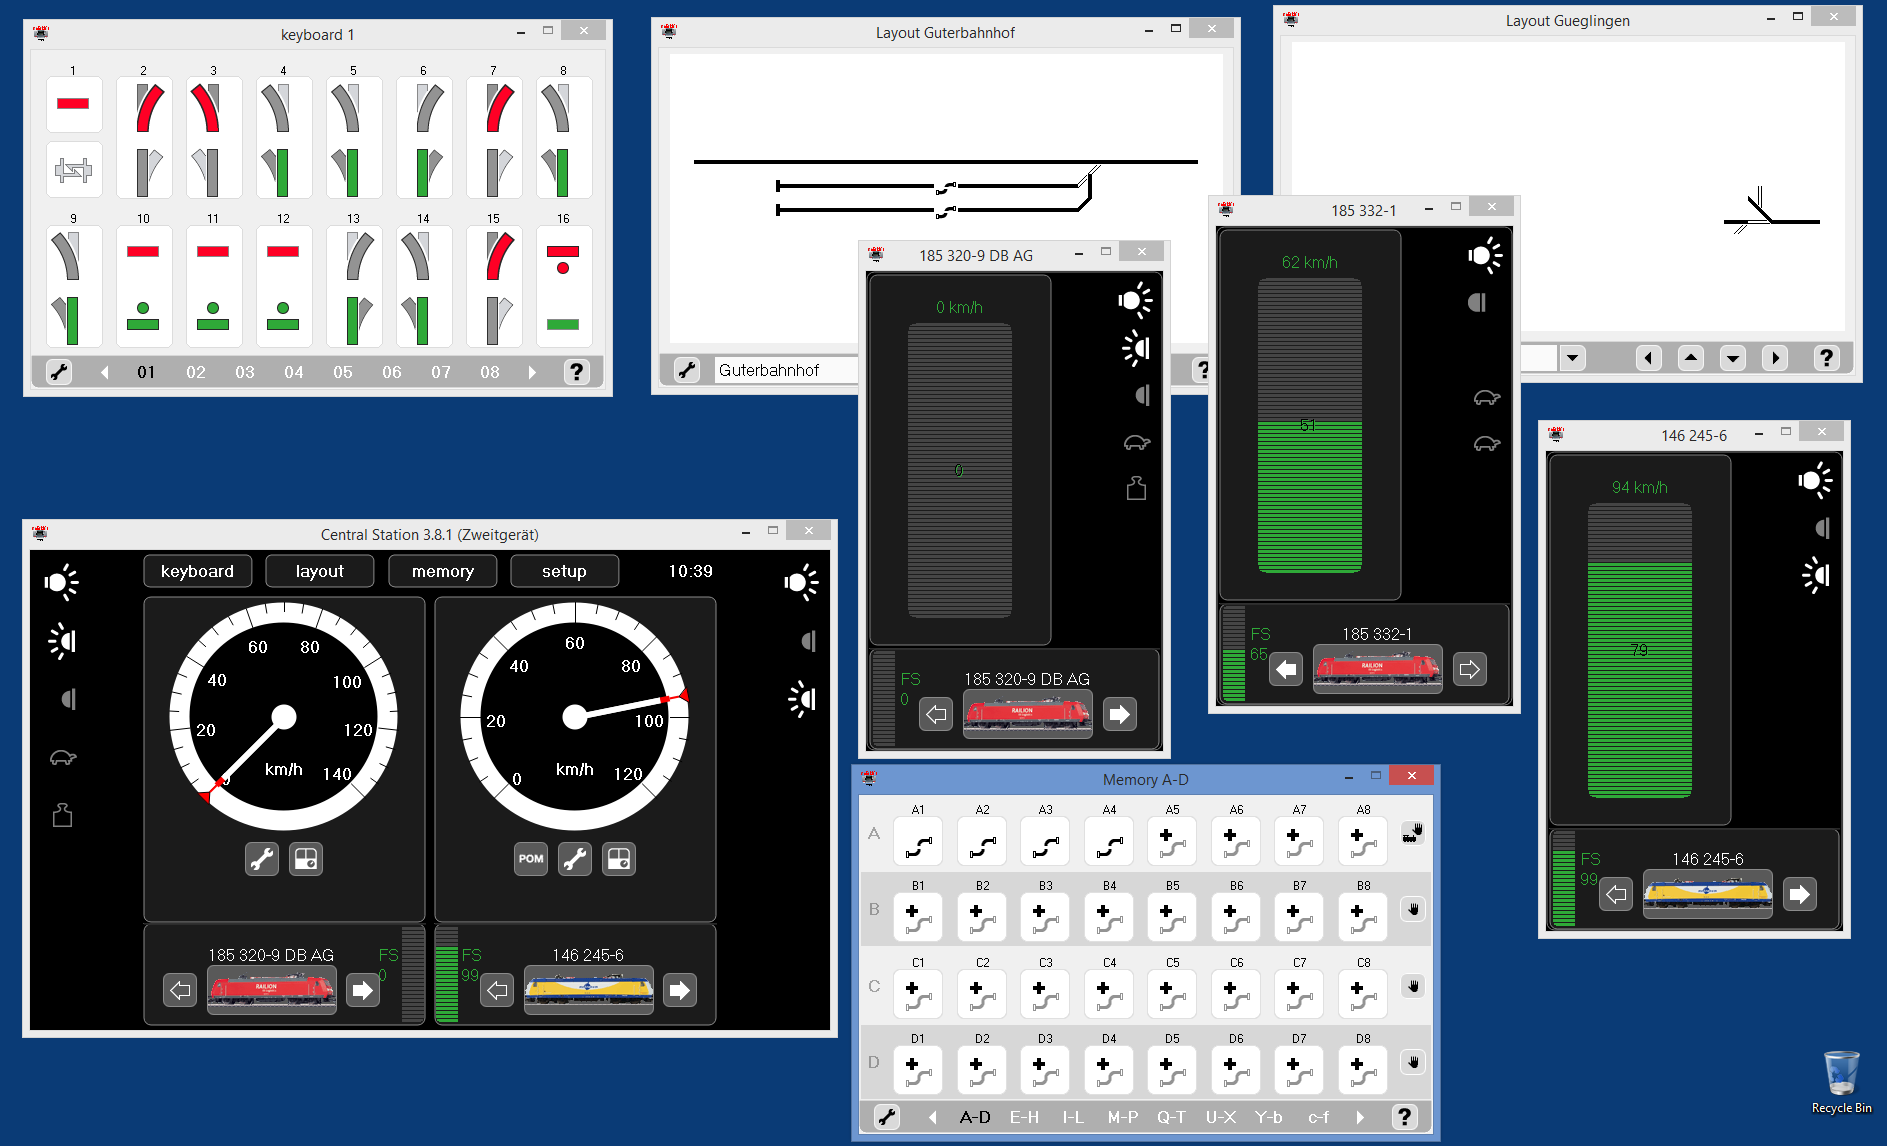Open help in Memory A-D window
The height and width of the screenshot is (1146, 1887).
pyautogui.click(x=1404, y=1116)
